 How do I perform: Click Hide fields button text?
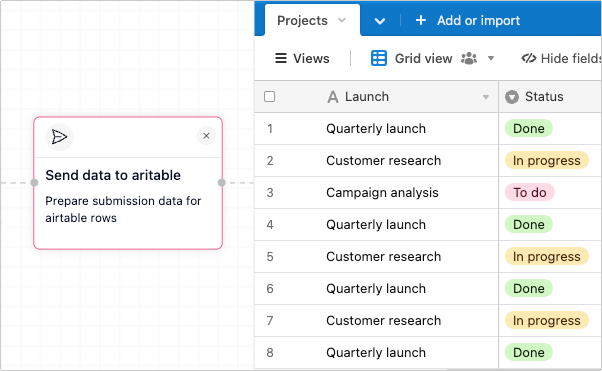[571, 58]
